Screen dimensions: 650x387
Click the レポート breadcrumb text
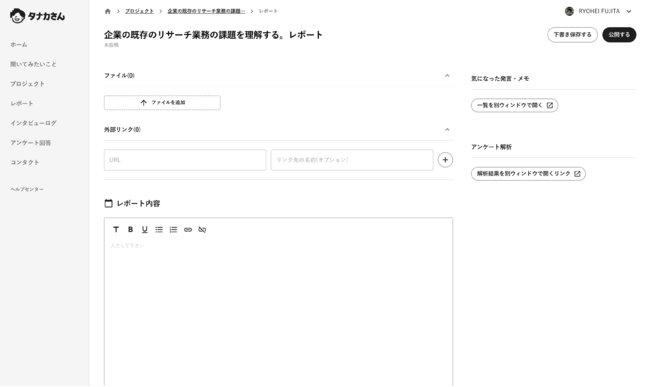[268, 11]
